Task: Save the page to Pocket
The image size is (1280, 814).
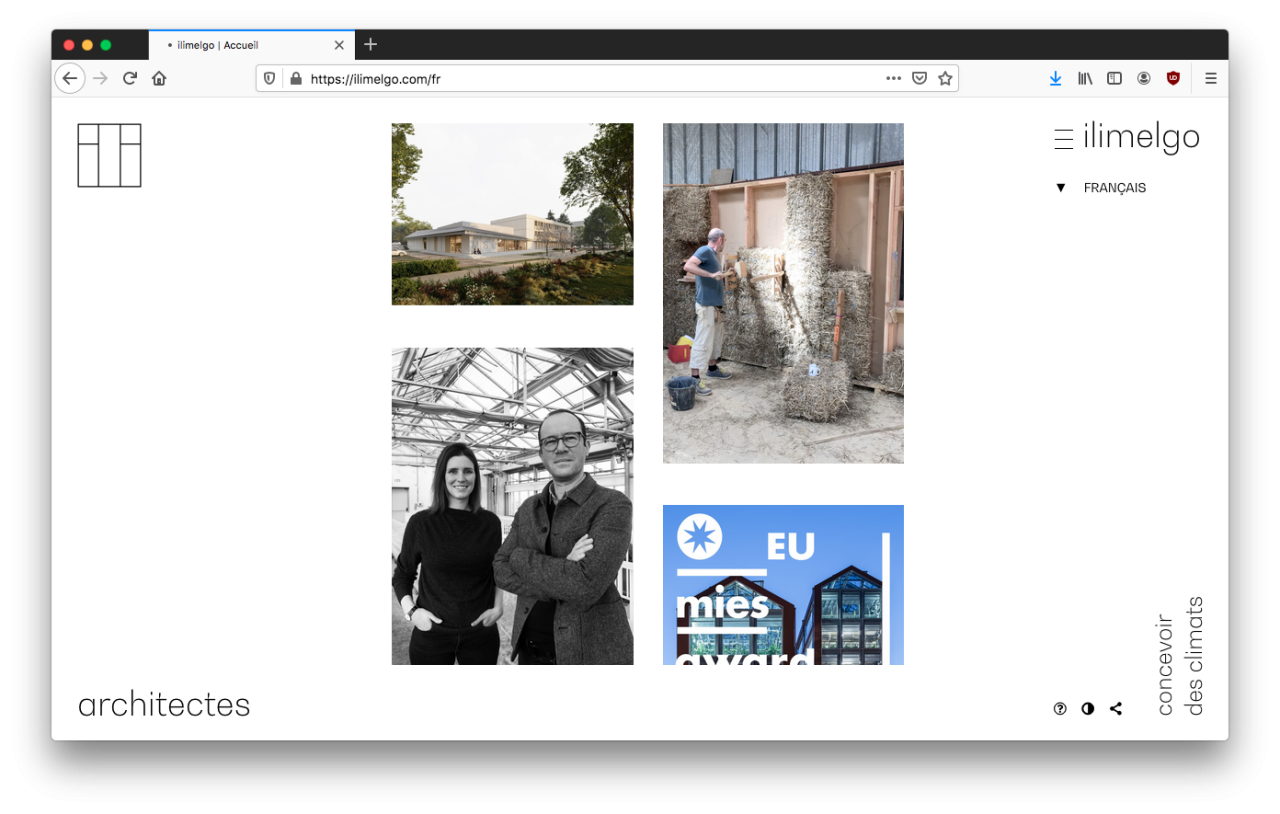Action: pyautogui.click(x=919, y=78)
